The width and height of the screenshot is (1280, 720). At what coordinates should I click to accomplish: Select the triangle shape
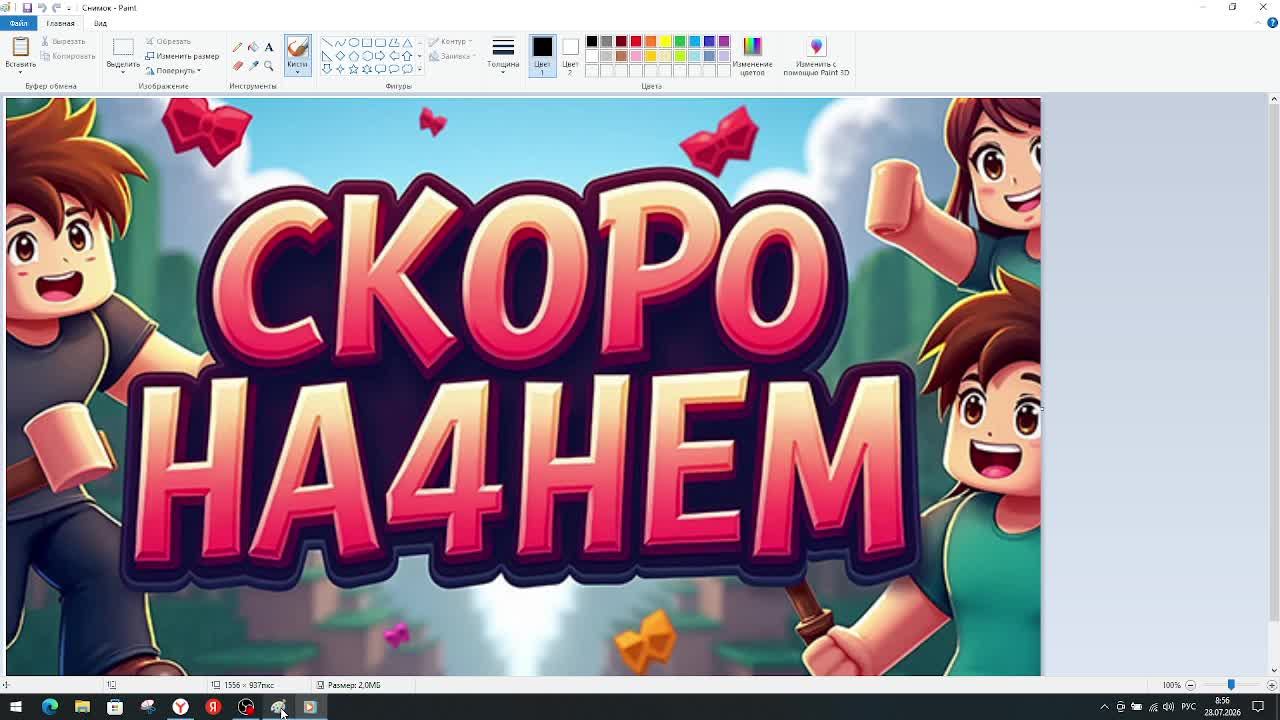click(407, 42)
